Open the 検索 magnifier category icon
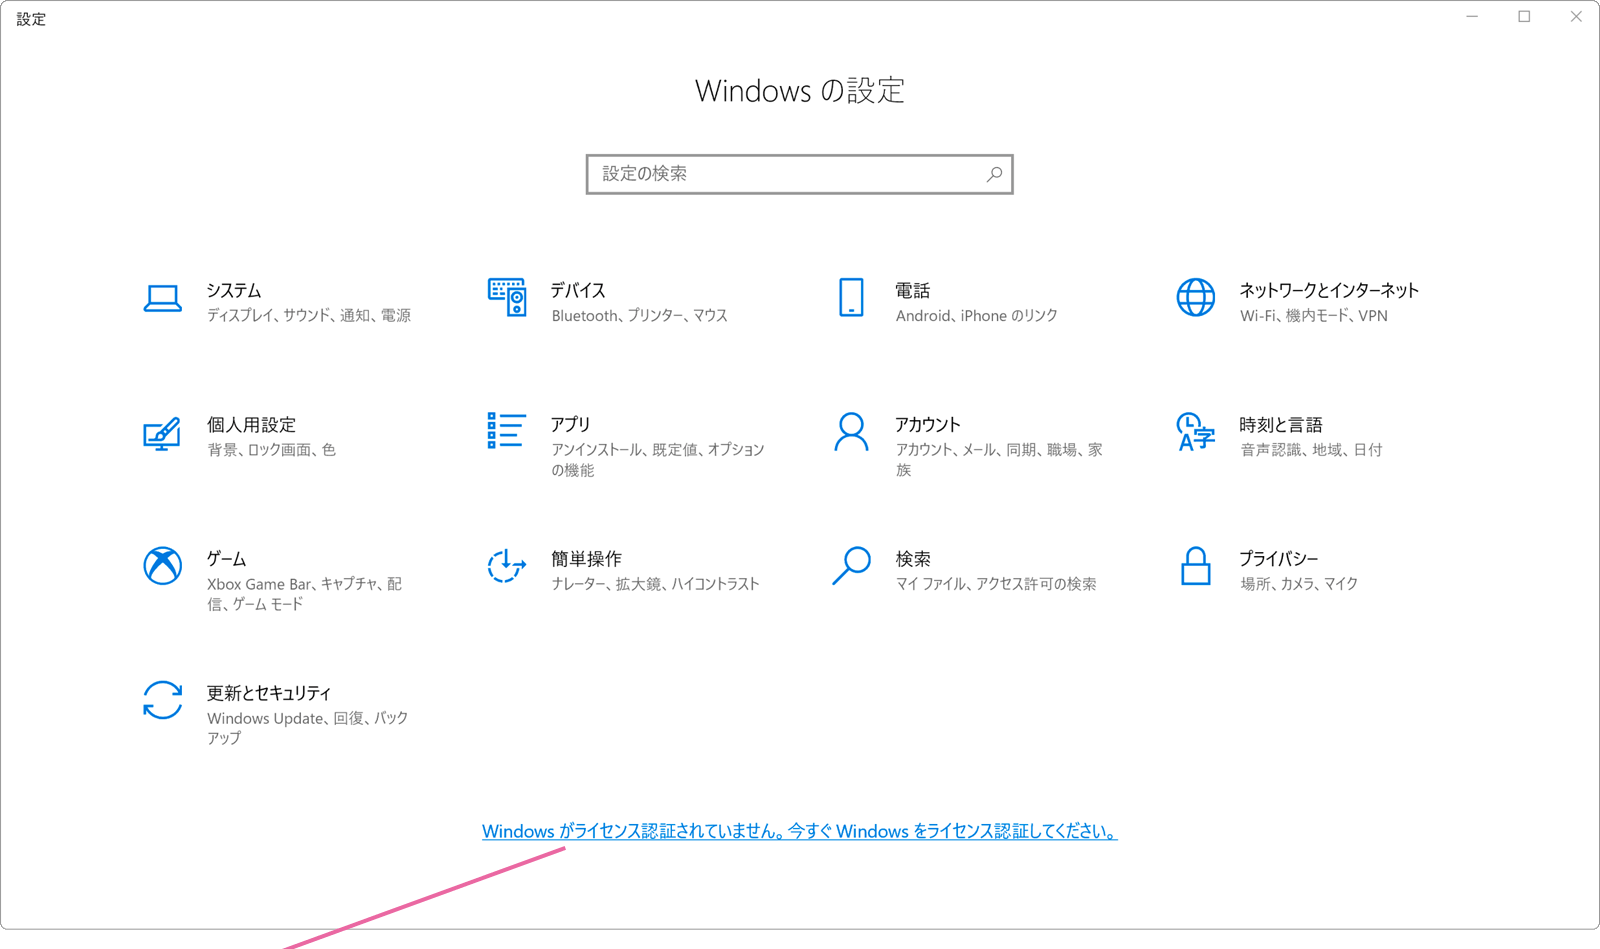Image resolution: width=1600 pixels, height=949 pixels. click(851, 566)
